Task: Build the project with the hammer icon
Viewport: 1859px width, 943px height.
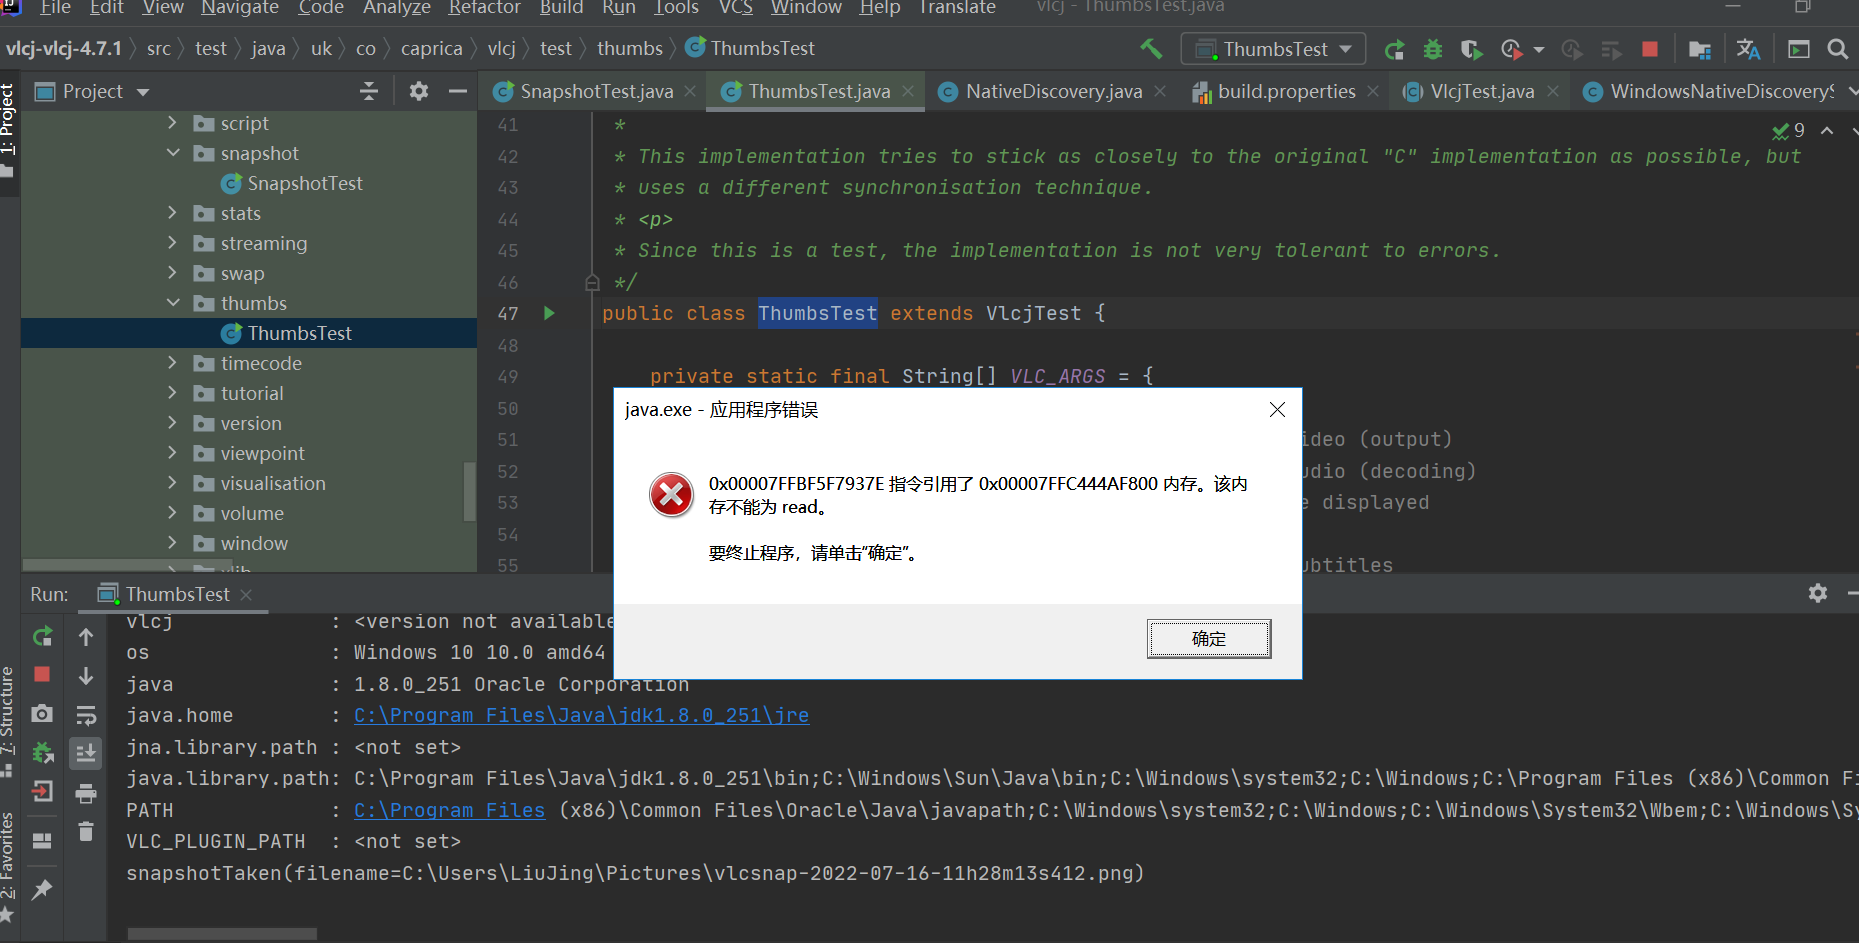Action: click(1151, 47)
